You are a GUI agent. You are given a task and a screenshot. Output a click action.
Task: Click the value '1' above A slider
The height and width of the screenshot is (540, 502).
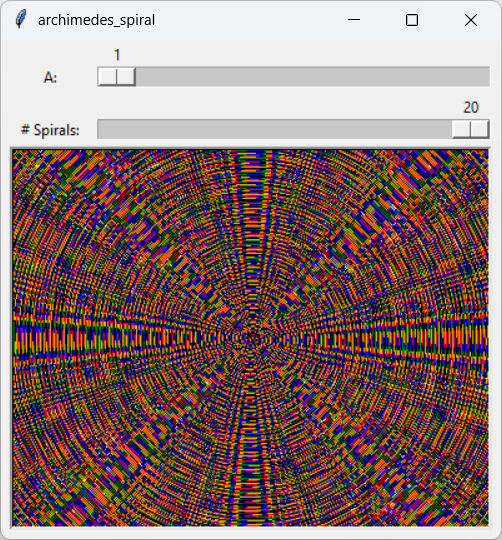[117, 55]
